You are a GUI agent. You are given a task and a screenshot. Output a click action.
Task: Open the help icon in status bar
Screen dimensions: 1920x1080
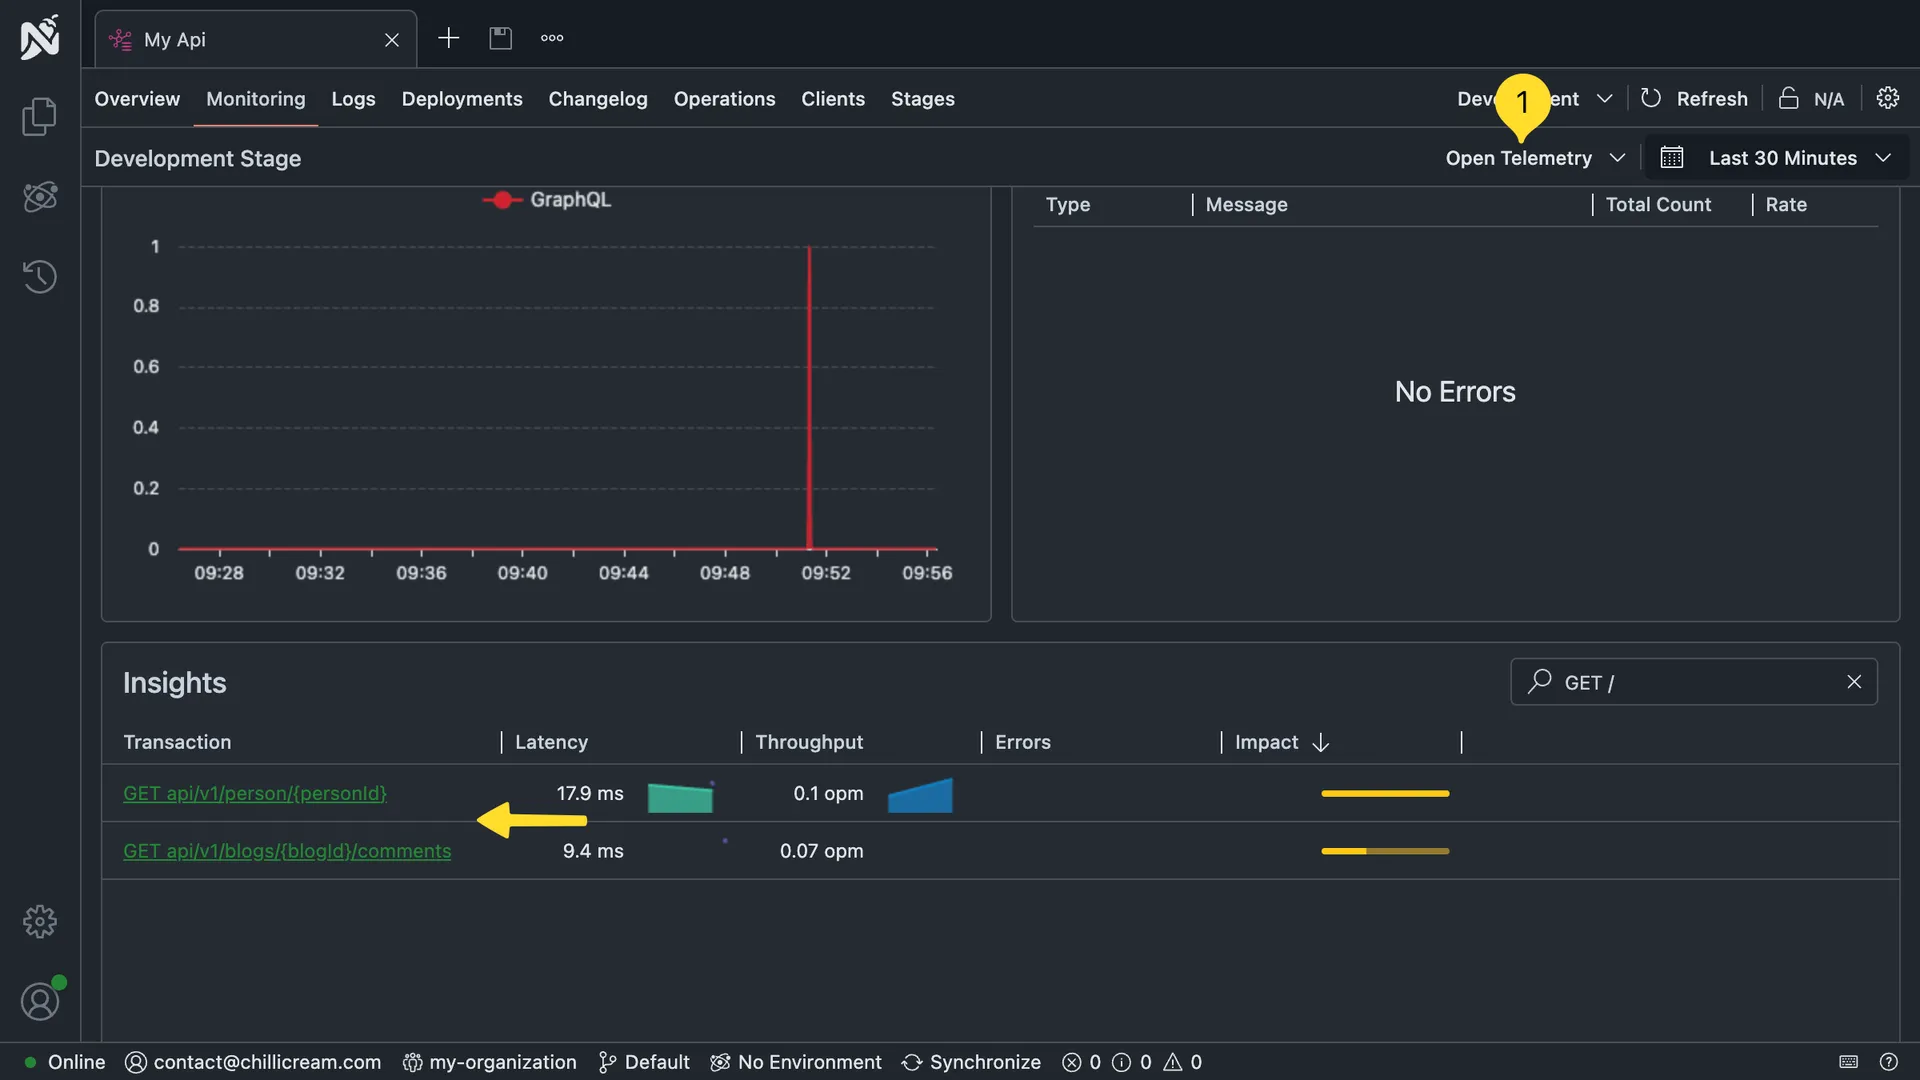1888,1062
